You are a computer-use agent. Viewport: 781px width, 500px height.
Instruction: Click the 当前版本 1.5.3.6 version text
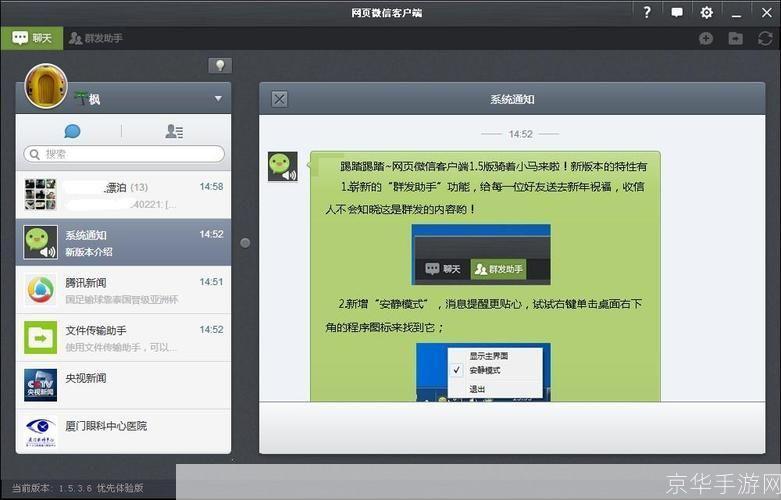click(x=78, y=488)
